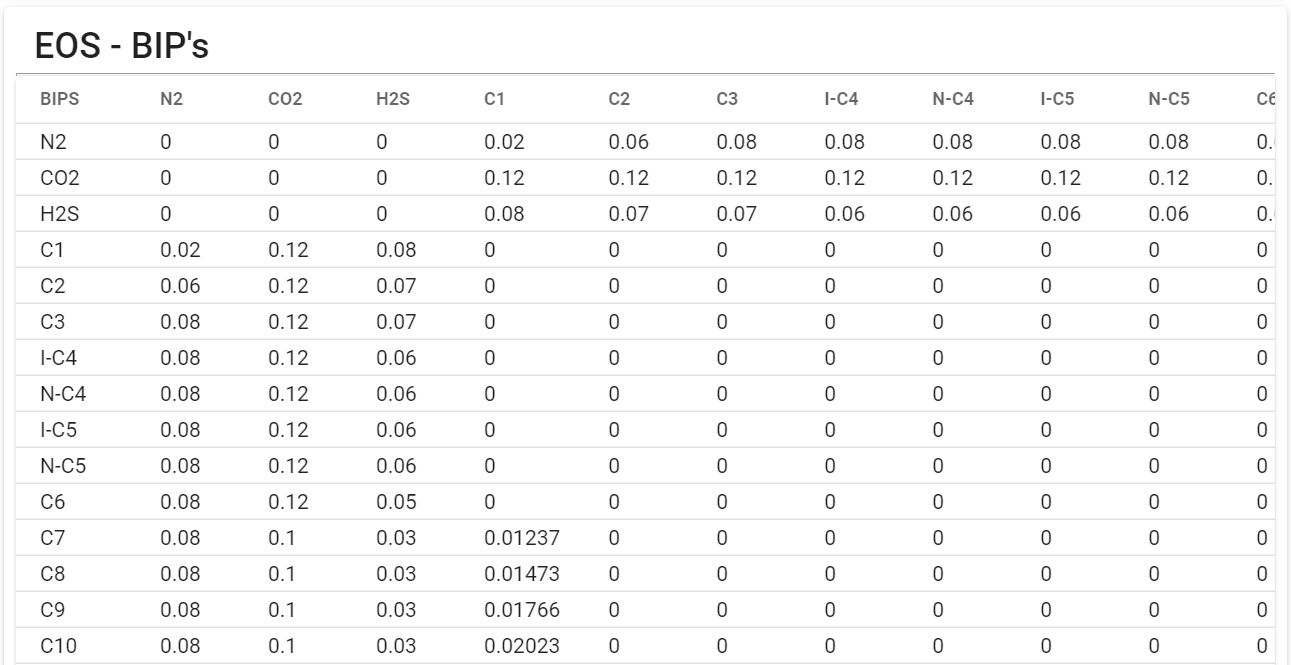This screenshot has width=1291, height=665.
Task: Click the C1 column header
Action: [495, 99]
